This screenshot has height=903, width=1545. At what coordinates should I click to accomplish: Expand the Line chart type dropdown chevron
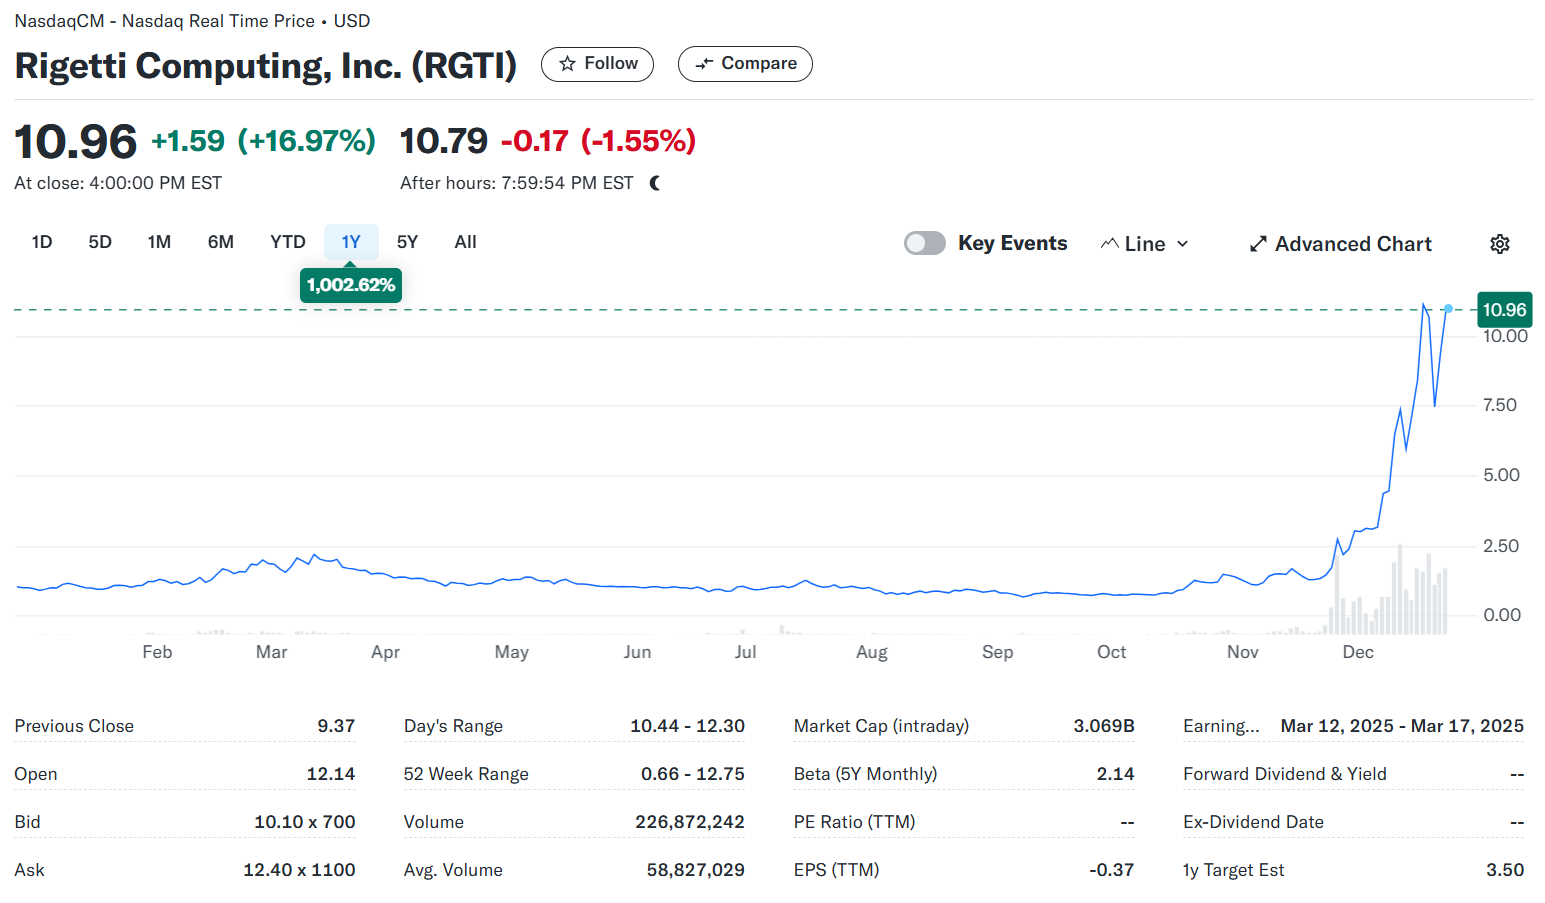point(1183,244)
